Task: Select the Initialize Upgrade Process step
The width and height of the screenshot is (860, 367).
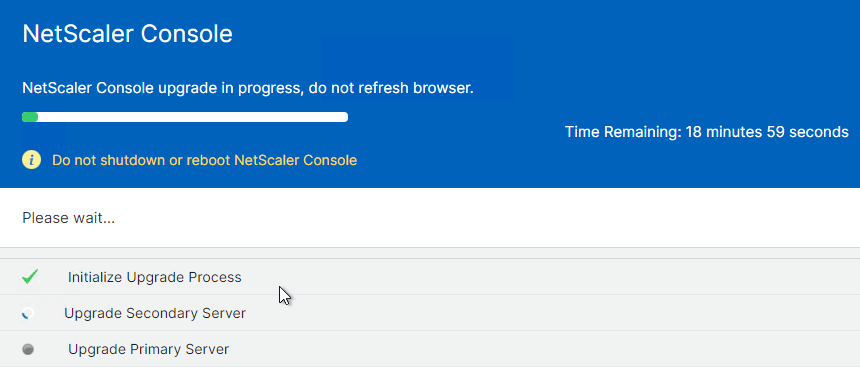Action: pos(430,277)
